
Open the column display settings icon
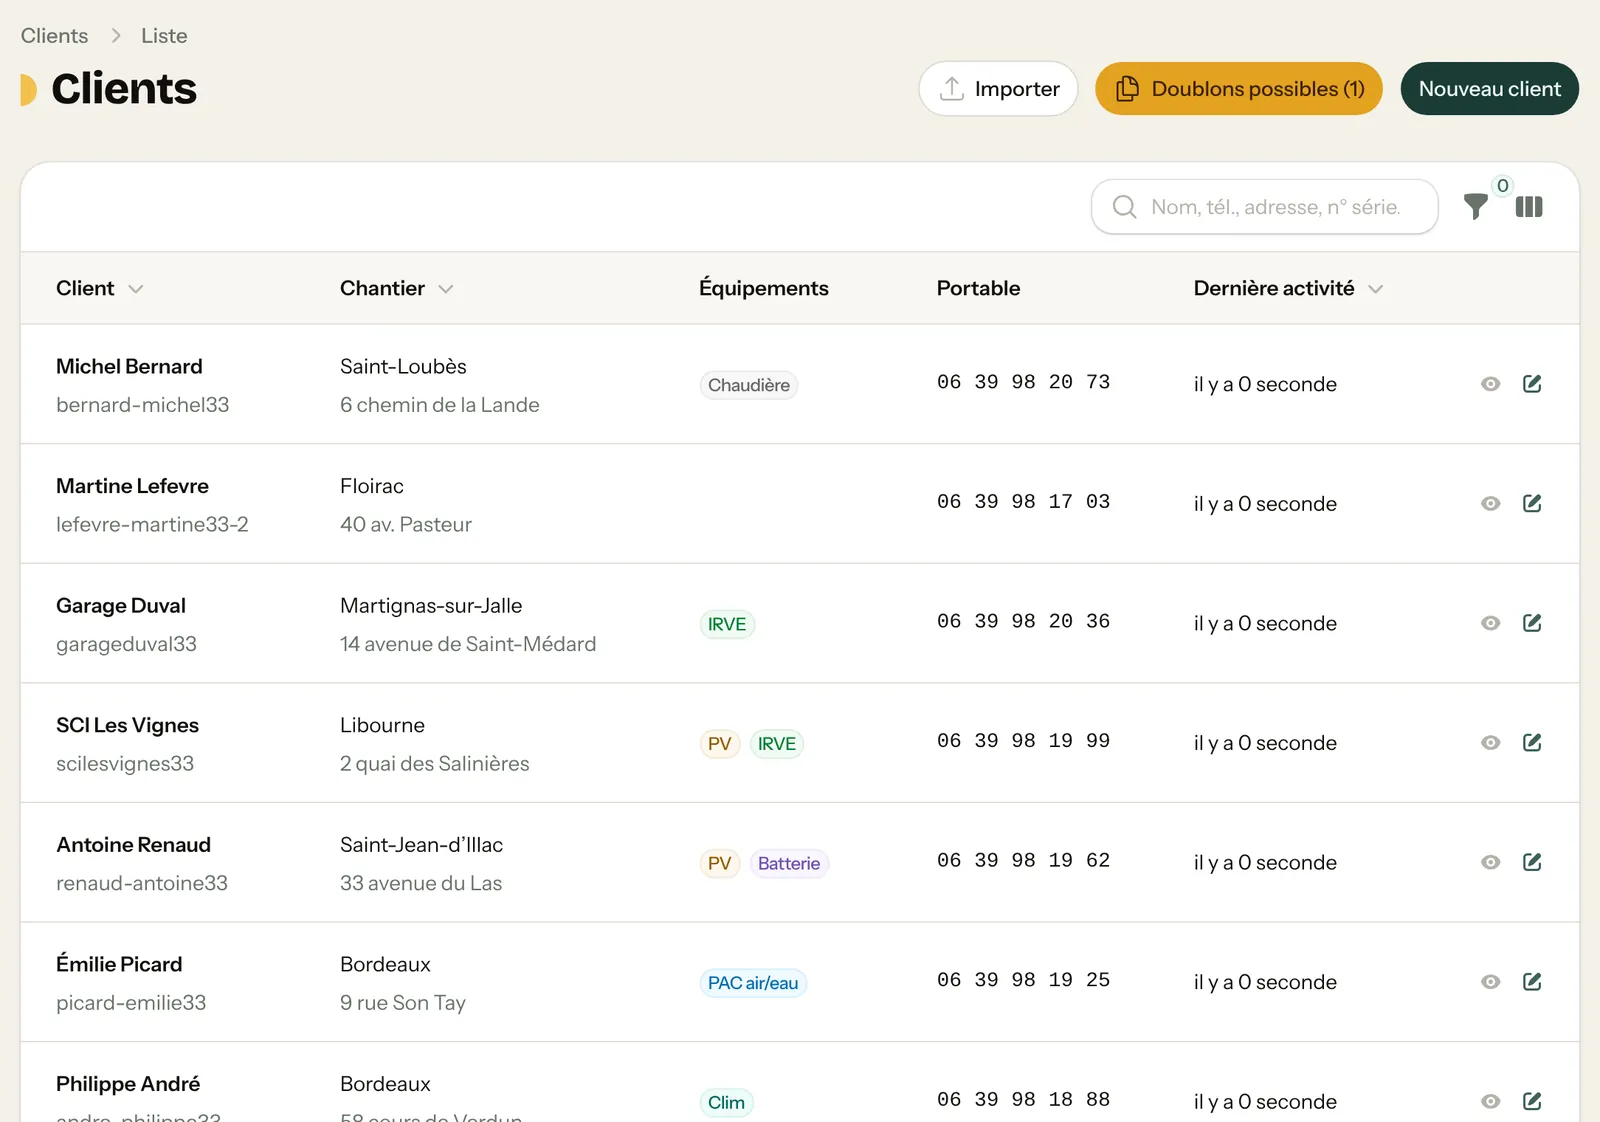[x=1529, y=207]
